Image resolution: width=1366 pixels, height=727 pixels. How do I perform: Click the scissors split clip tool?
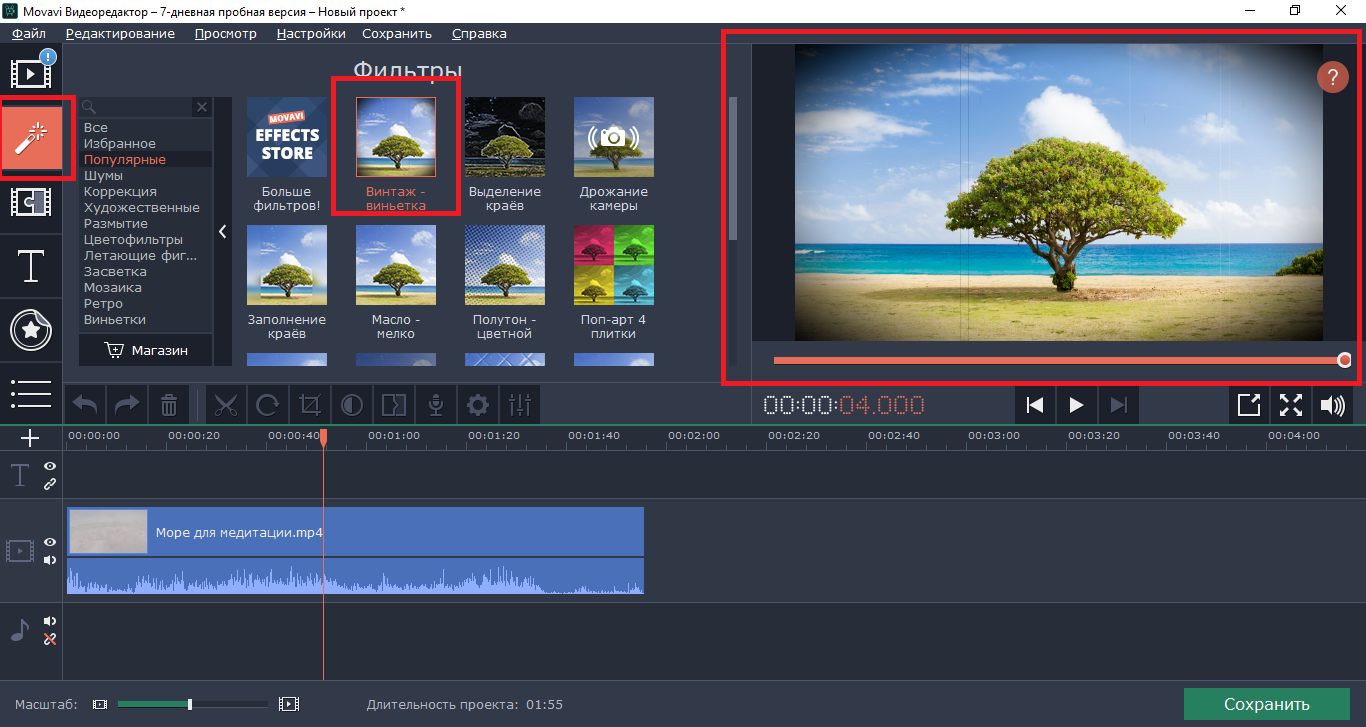coord(226,405)
